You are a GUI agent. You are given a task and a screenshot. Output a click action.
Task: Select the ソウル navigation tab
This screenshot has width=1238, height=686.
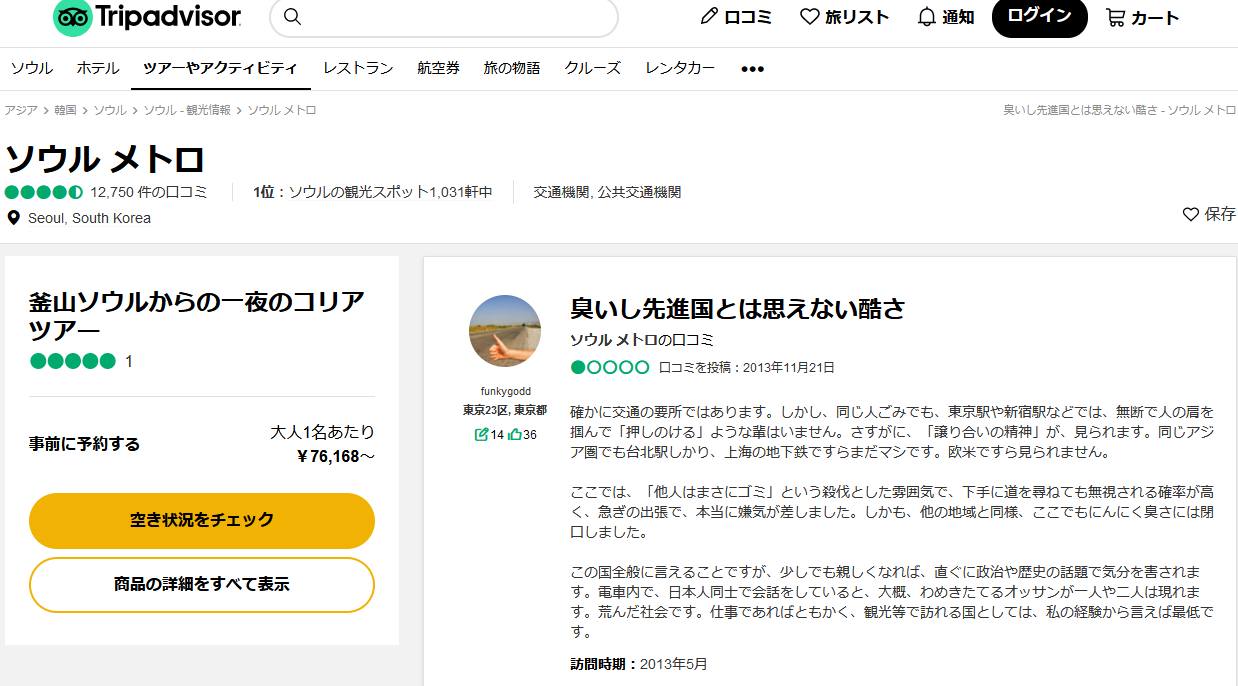[x=32, y=68]
